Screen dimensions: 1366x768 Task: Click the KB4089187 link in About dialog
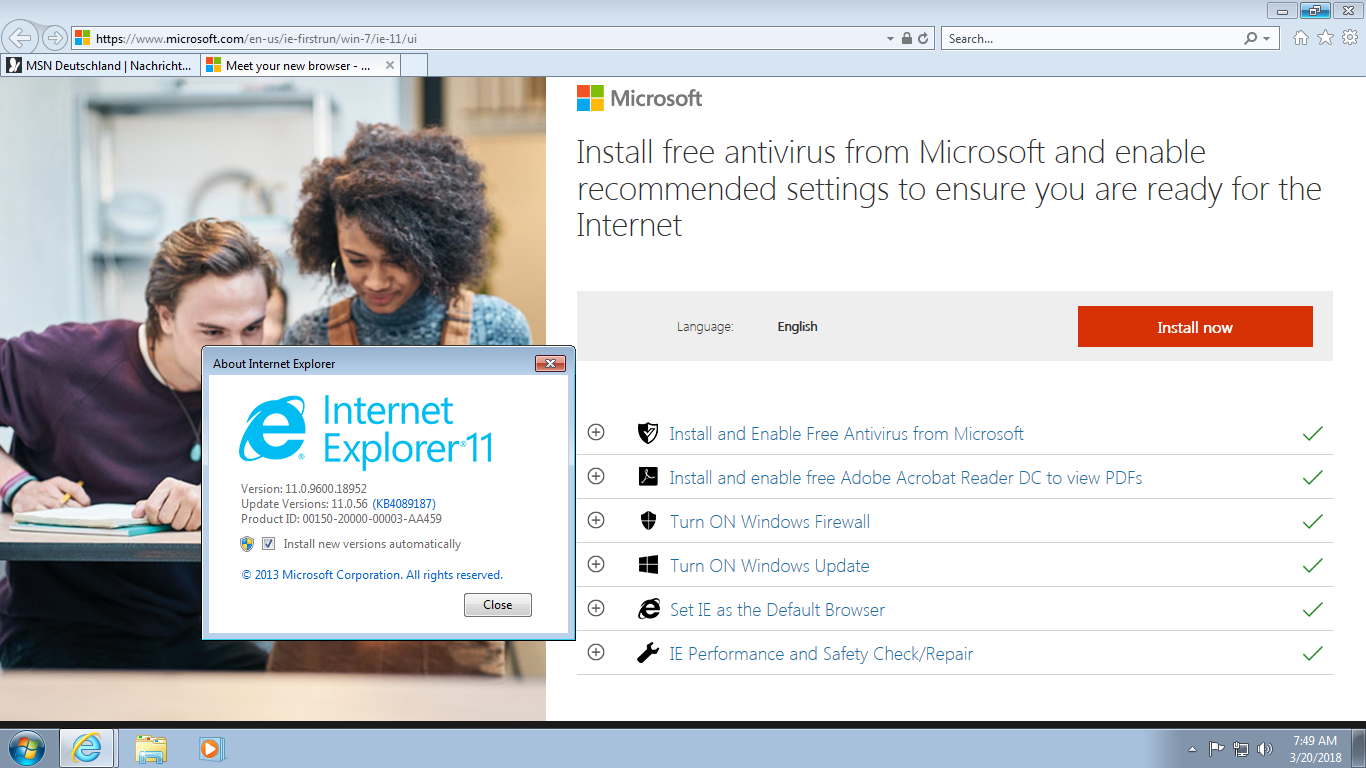[404, 504]
